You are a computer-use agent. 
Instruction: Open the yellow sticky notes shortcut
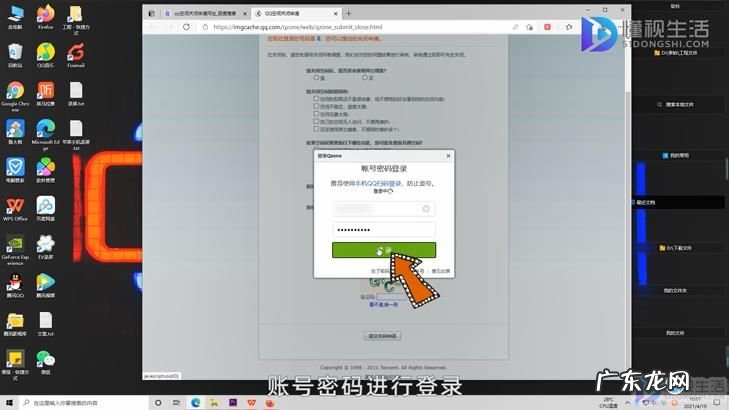[15, 365]
